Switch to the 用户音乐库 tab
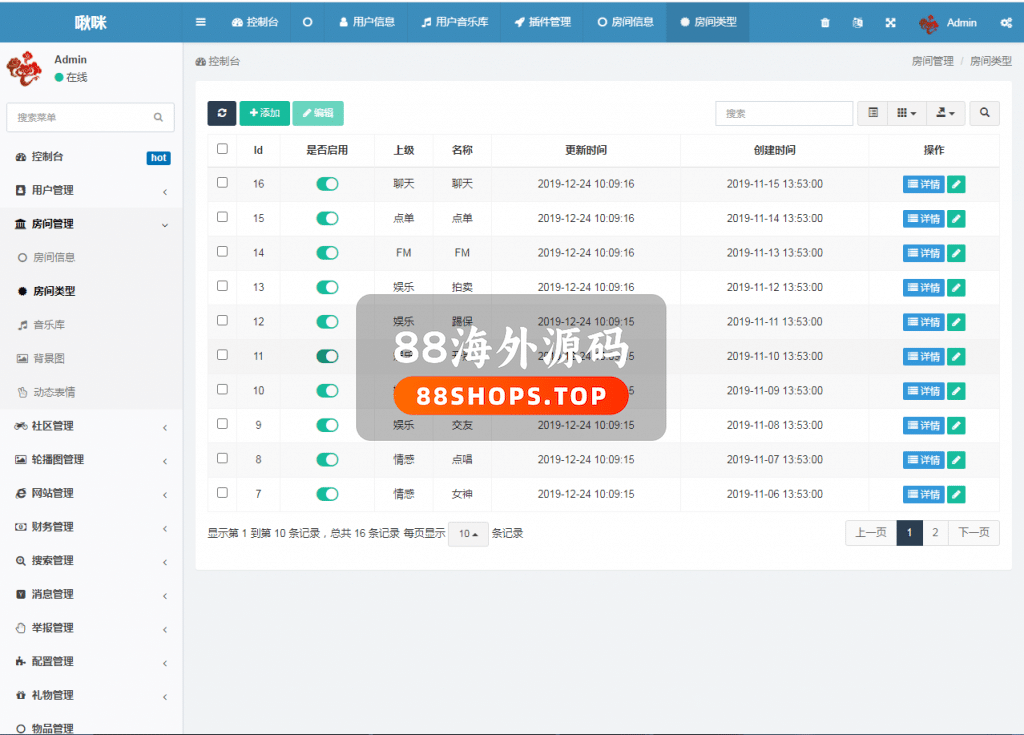This screenshot has height=735, width=1024. 454,22
